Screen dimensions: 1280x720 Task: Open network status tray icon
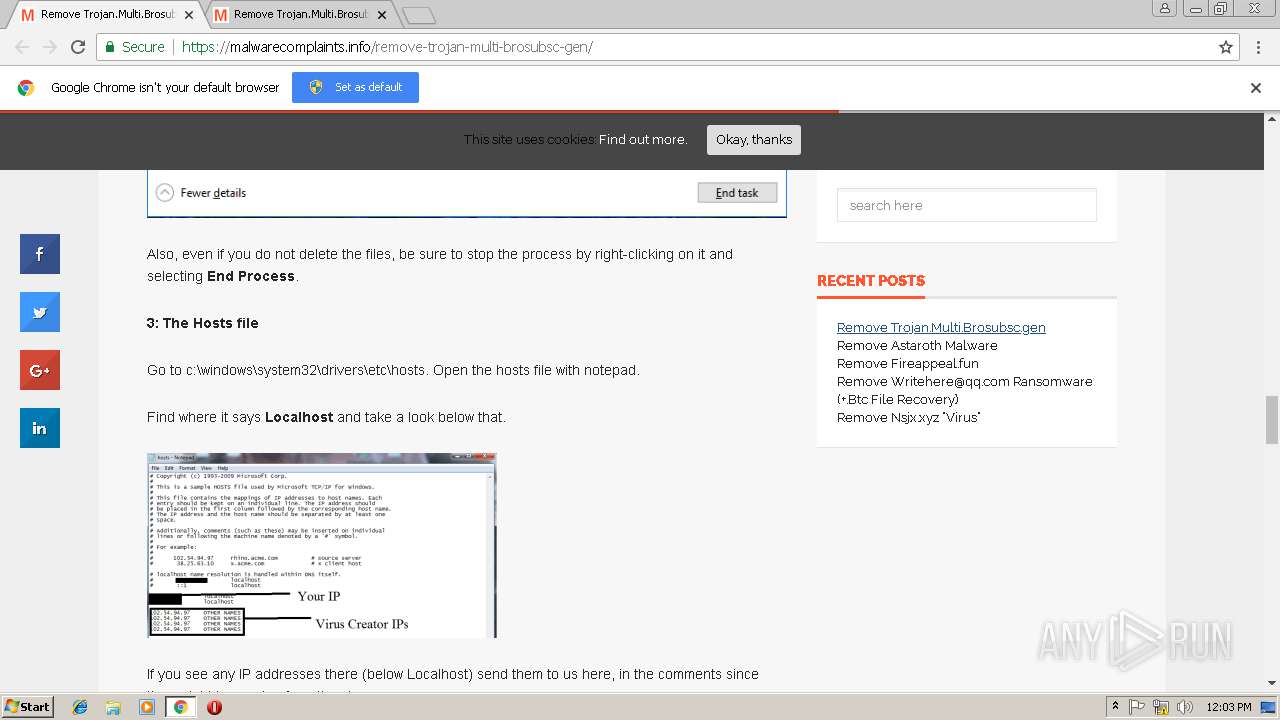pyautogui.click(x=1162, y=707)
